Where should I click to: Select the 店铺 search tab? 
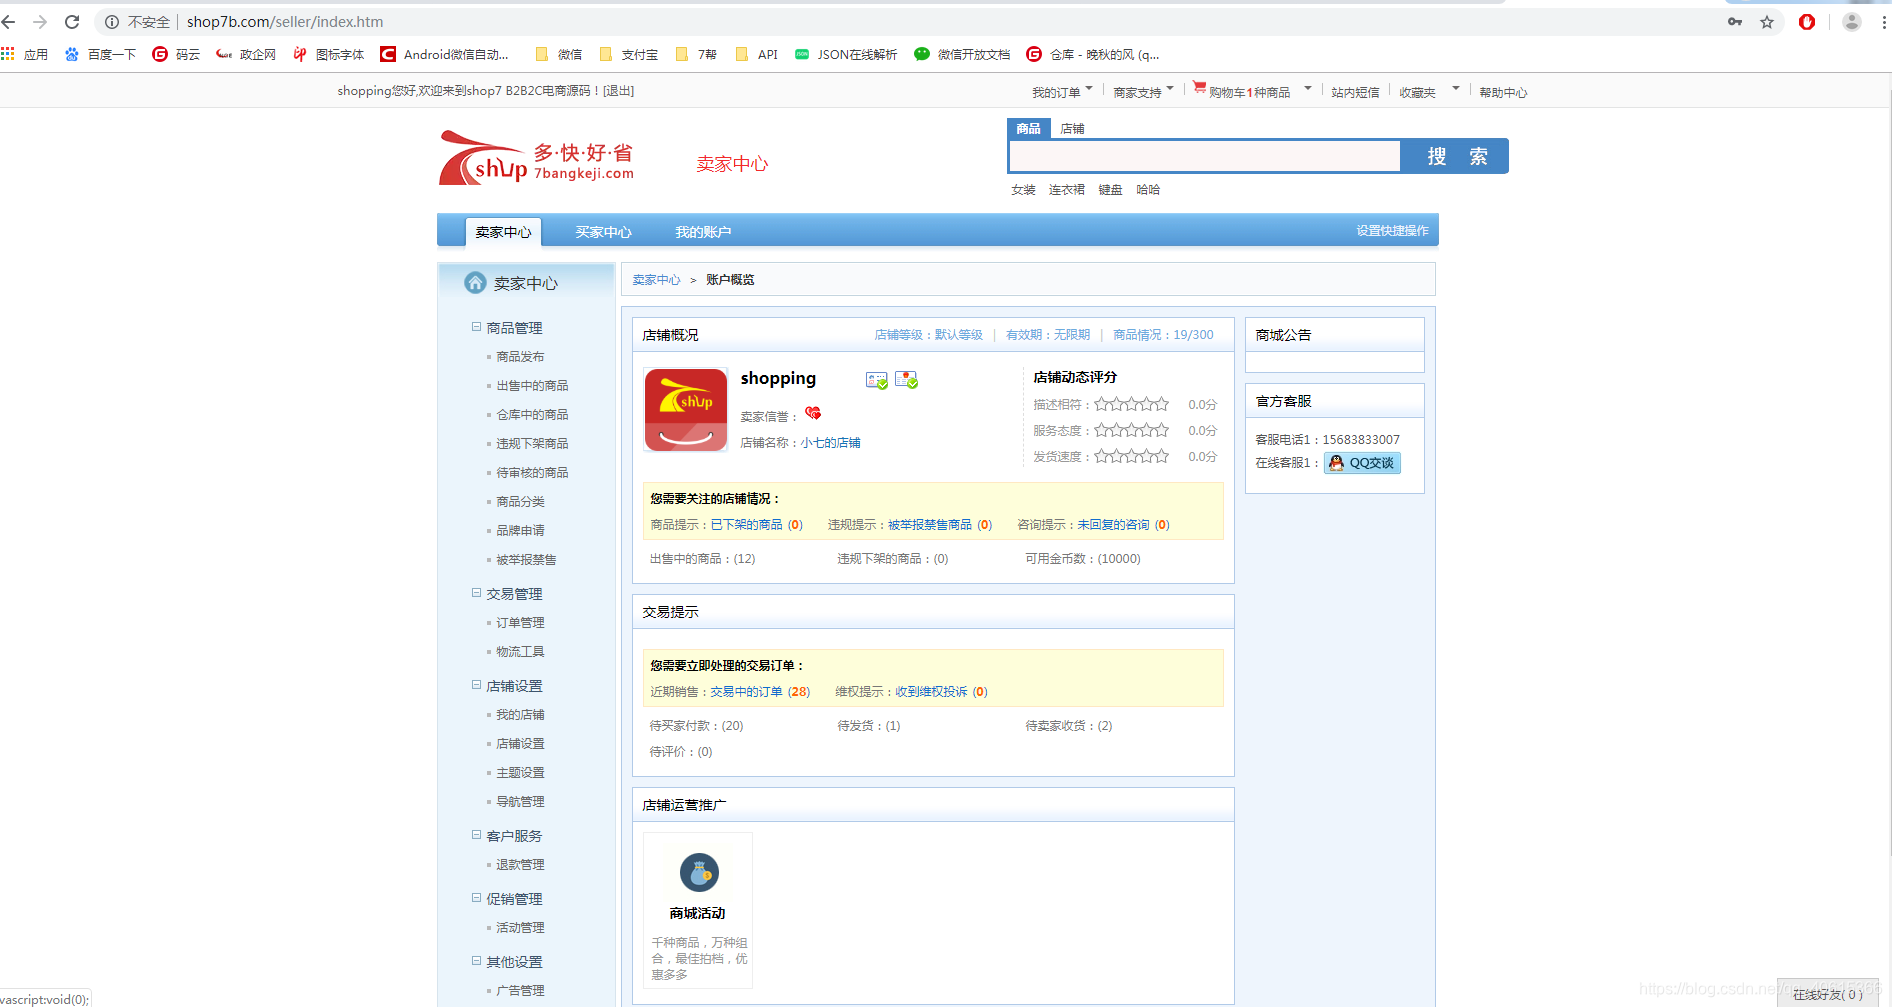point(1072,128)
